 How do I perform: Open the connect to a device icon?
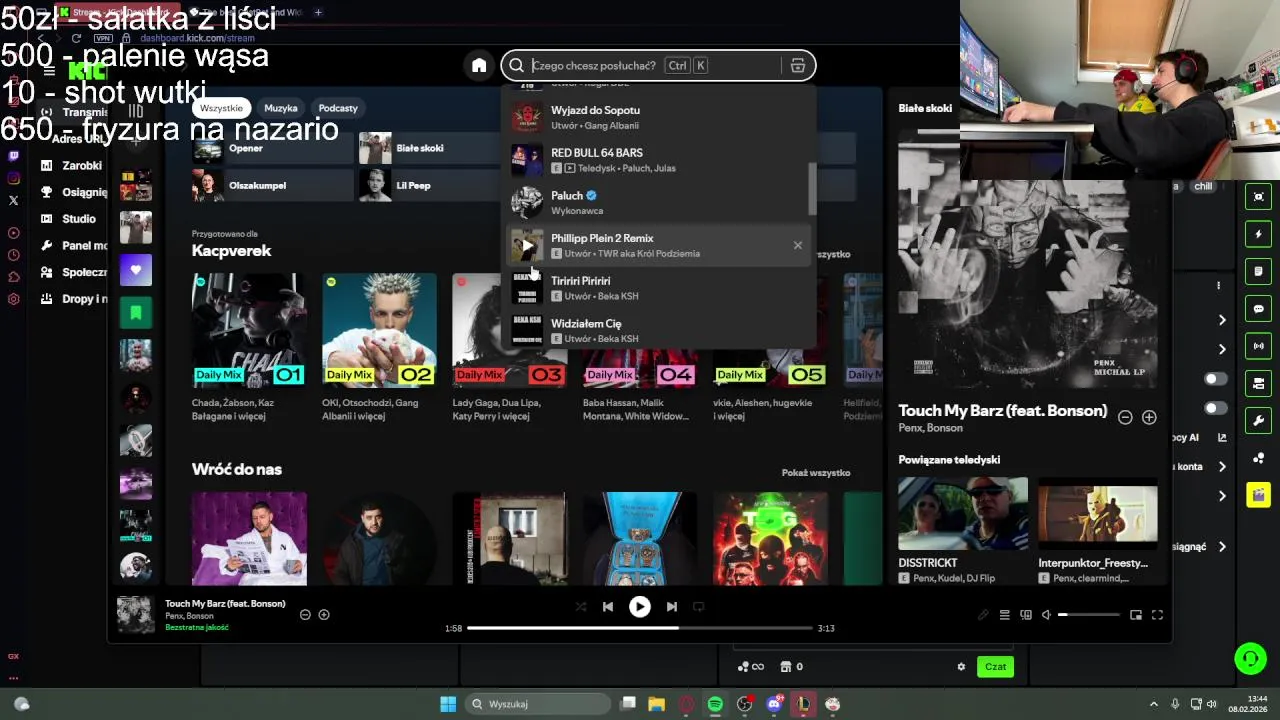(1026, 615)
